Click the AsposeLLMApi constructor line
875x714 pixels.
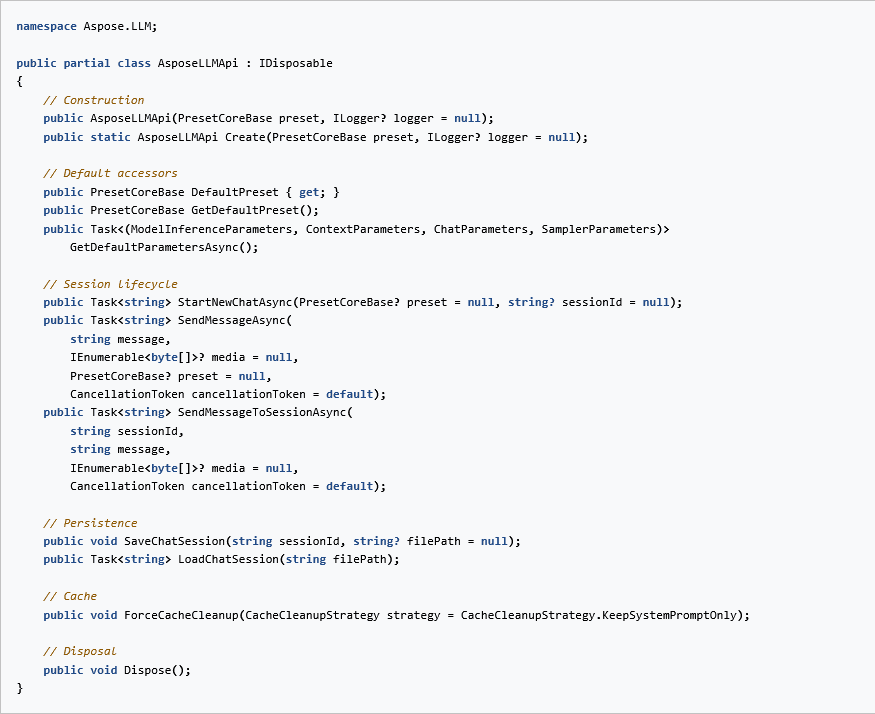[268, 118]
